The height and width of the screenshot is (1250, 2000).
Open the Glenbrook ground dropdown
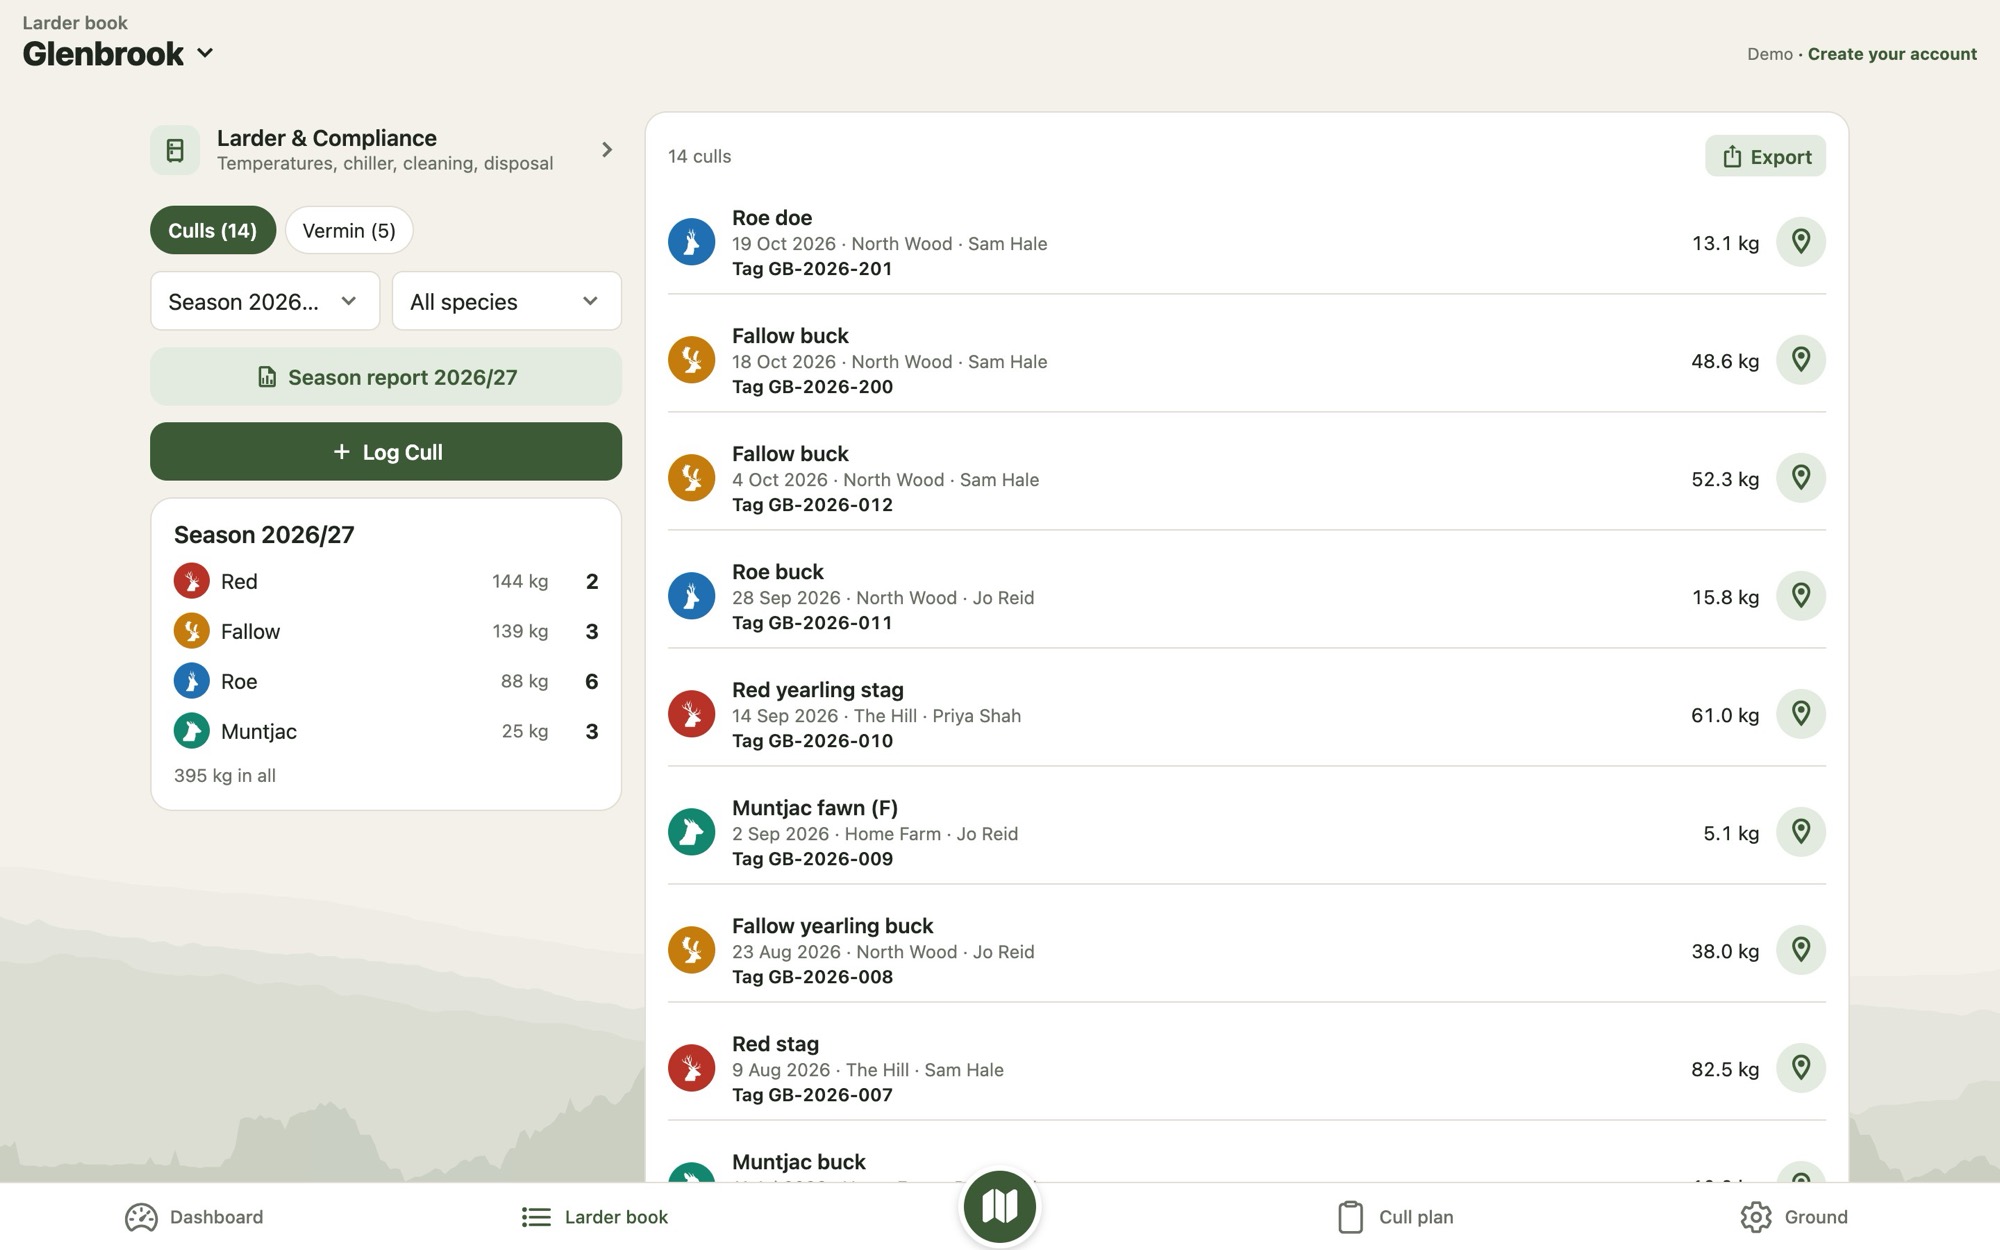click(x=118, y=53)
